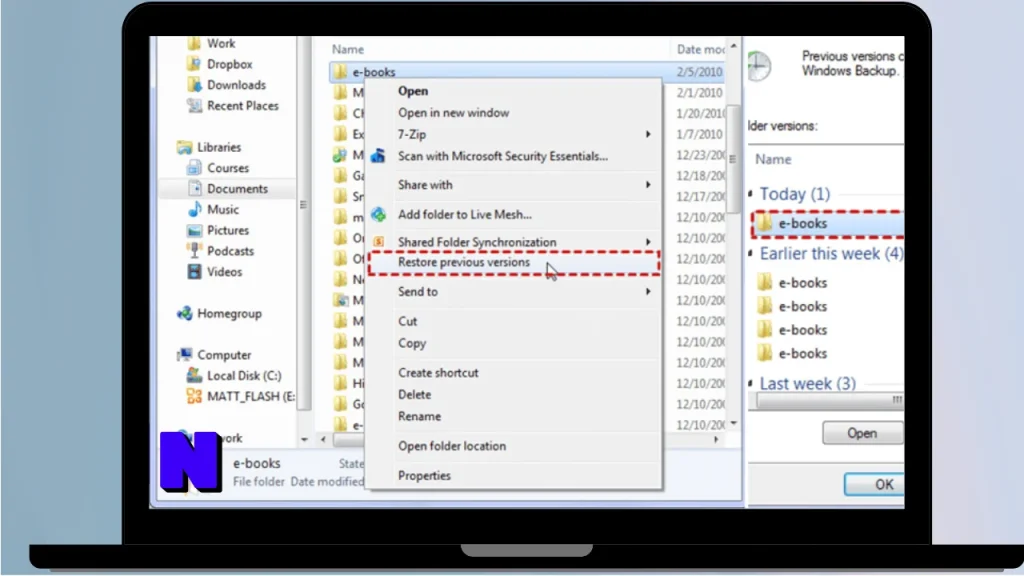Click the Local Disk (C:) drive icon
Image resolution: width=1024 pixels, height=576 pixels.
click(x=194, y=376)
